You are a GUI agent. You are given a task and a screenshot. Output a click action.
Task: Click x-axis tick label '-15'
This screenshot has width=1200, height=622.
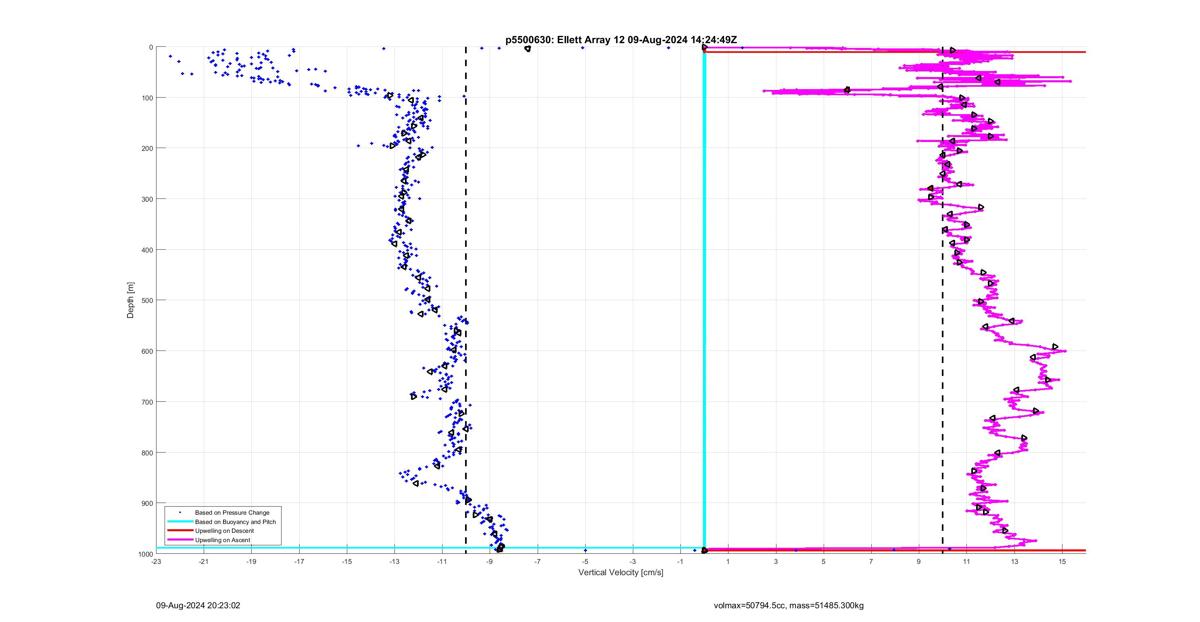pyautogui.click(x=347, y=562)
